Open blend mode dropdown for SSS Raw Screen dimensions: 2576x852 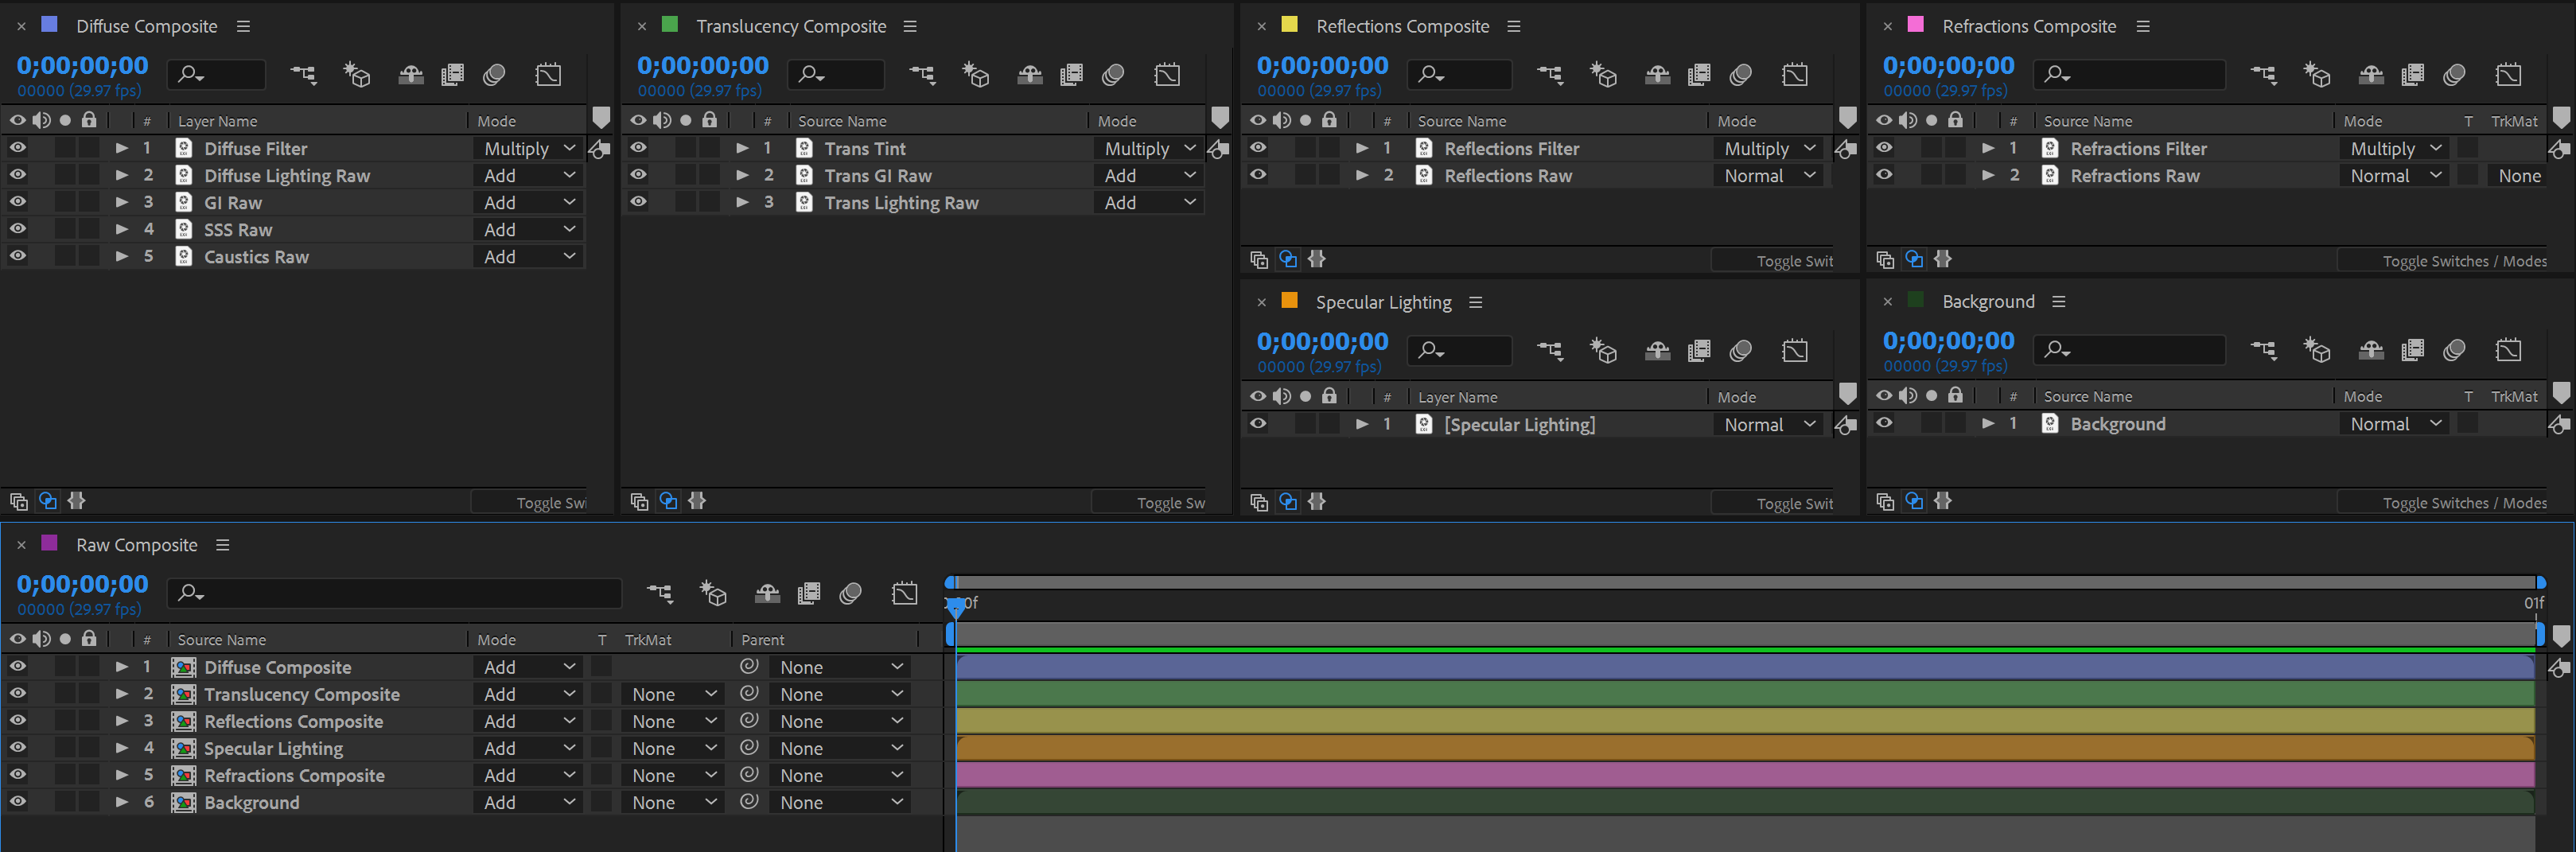pyautogui.click(x=528, y=229)
